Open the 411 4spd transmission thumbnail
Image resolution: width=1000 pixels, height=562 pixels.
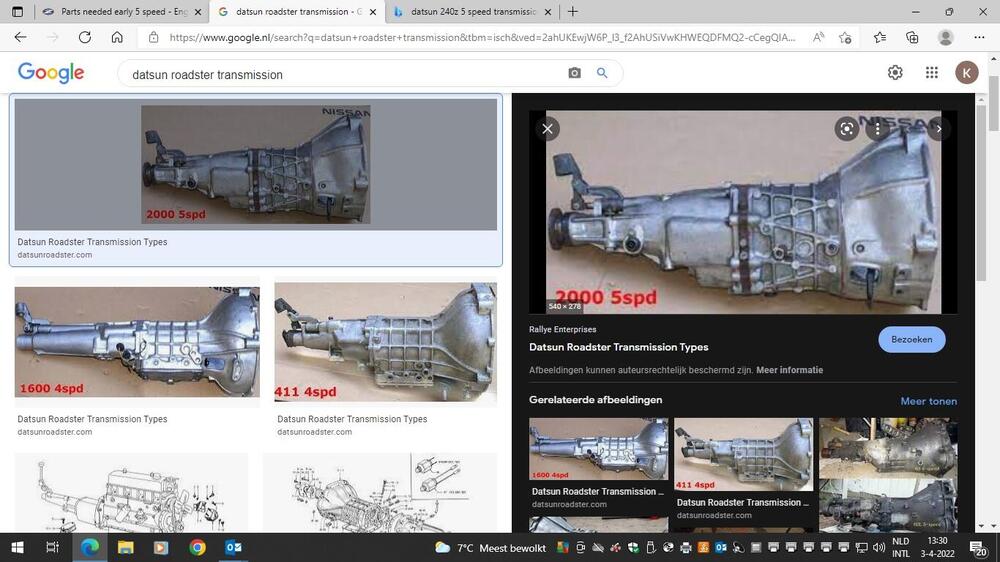(385, 342)
